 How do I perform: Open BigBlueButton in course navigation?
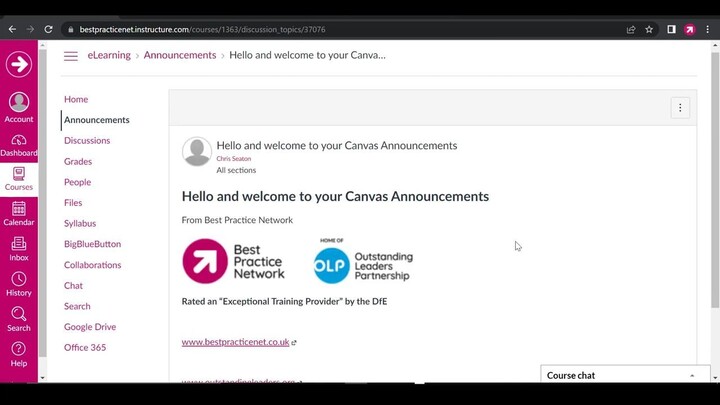click(x=93, y=244)
